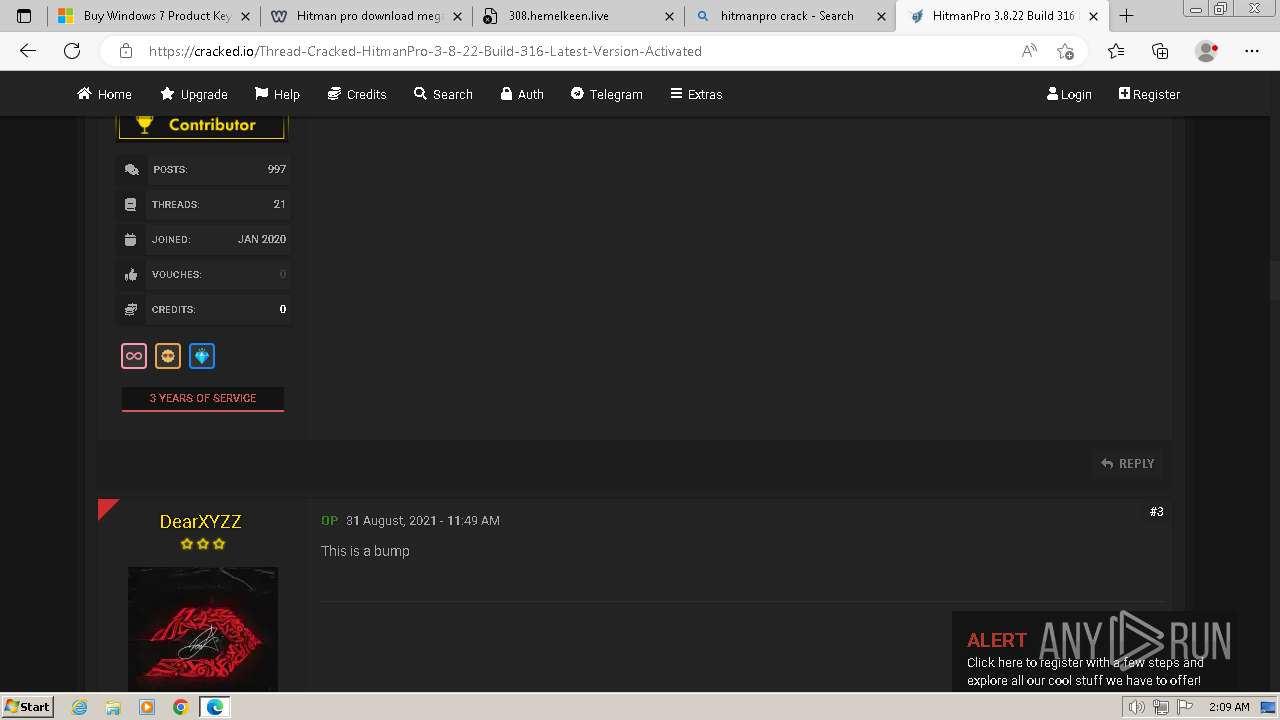Click the site lock info icon
Image resolution: width=1280 pixels, height=720 pixels.
(x=126, y=51)
